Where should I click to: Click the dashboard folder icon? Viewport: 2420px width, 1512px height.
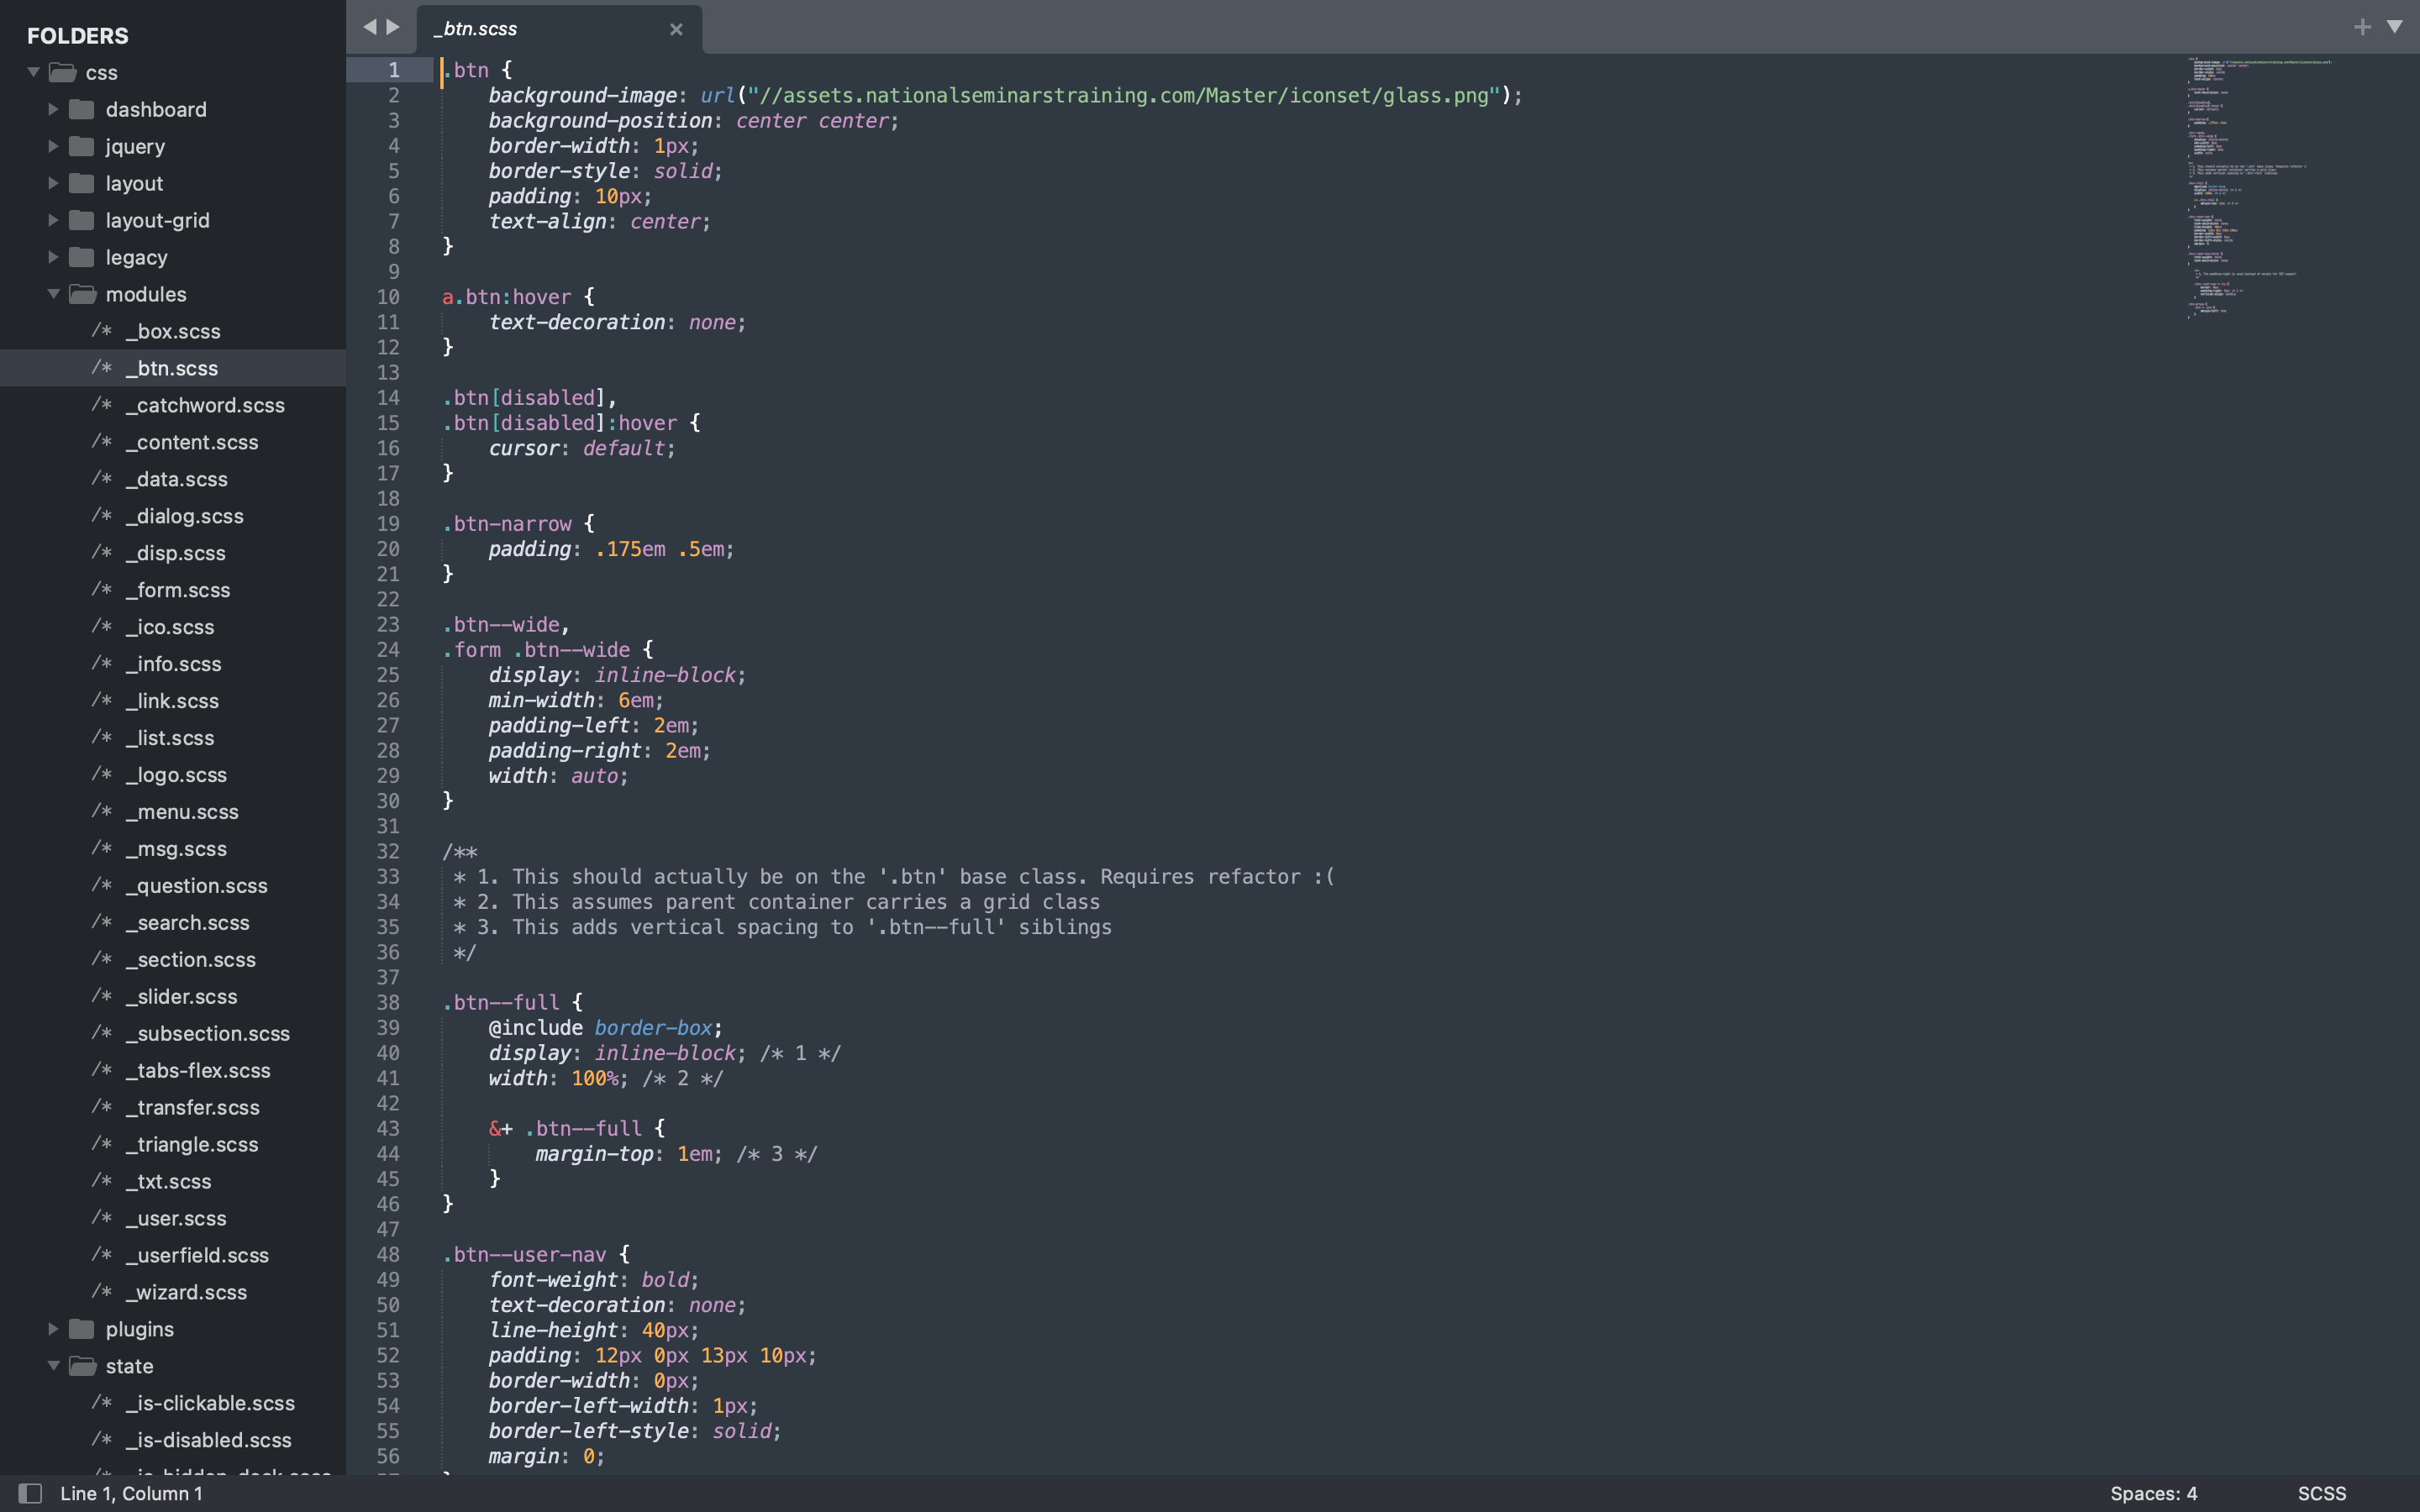[x=82, y=109]
